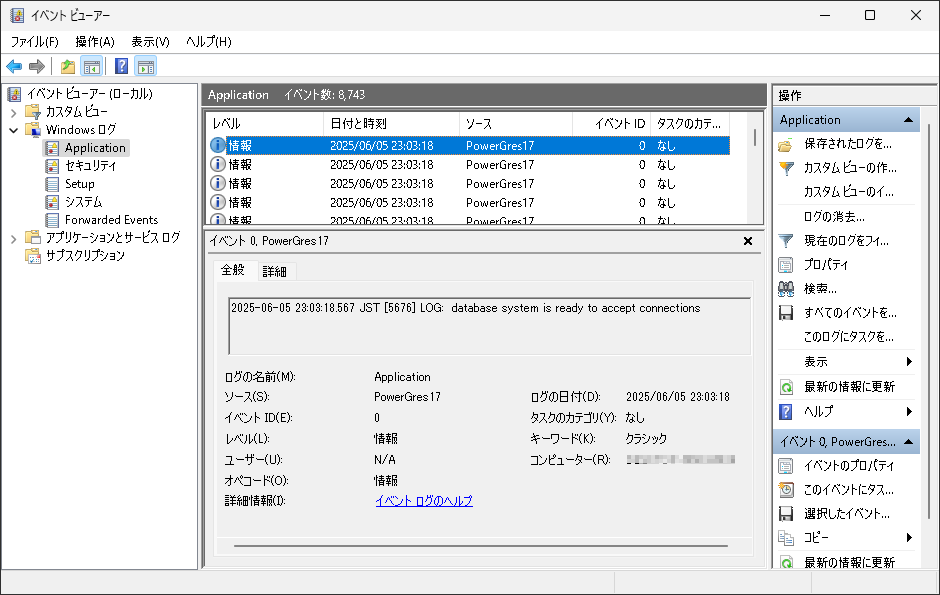
Task: Open the セキュリティ log
Action: pyautogui.click(x=91, y=165)
